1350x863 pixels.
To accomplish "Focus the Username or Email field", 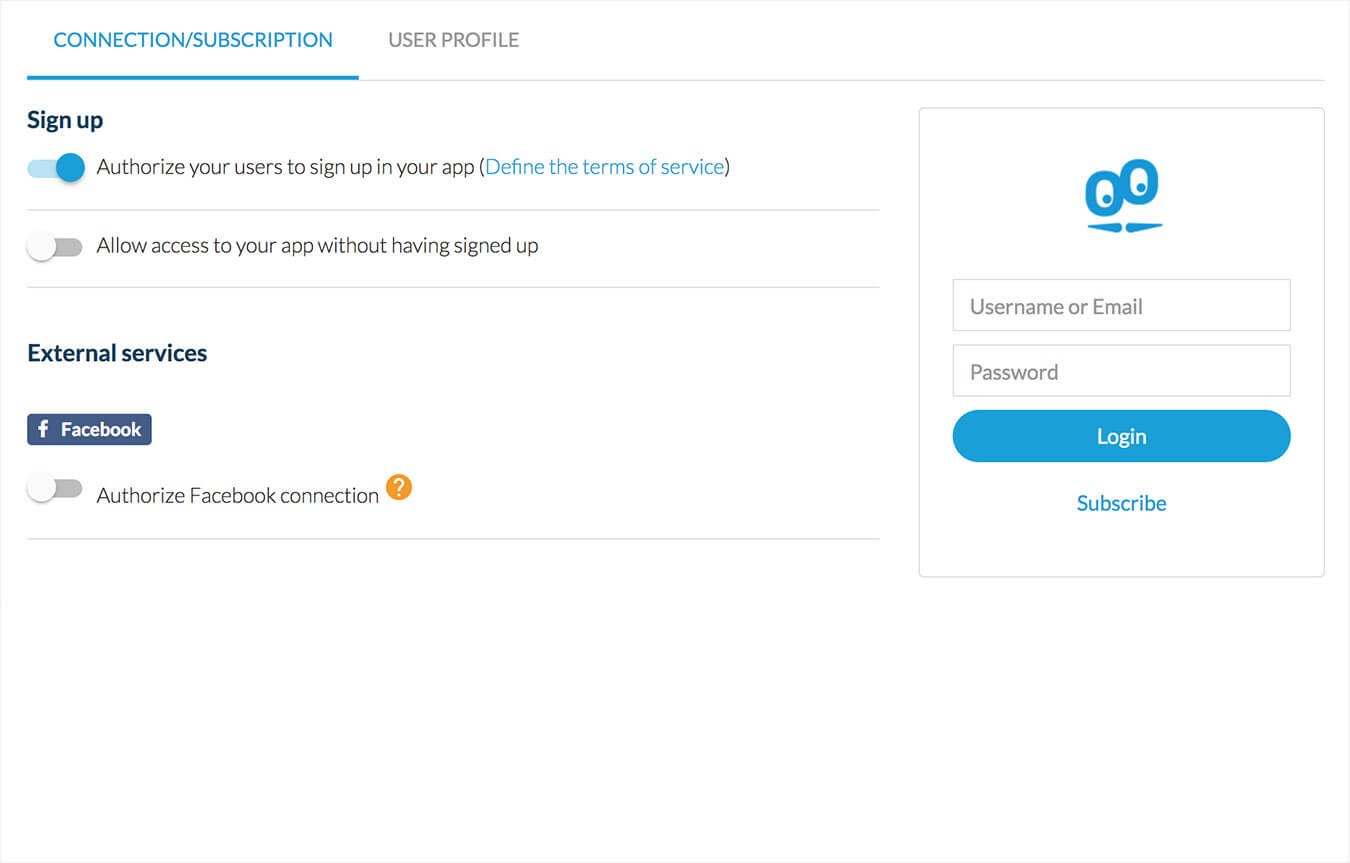I will pyautogui.click(x=1121, y=306).
